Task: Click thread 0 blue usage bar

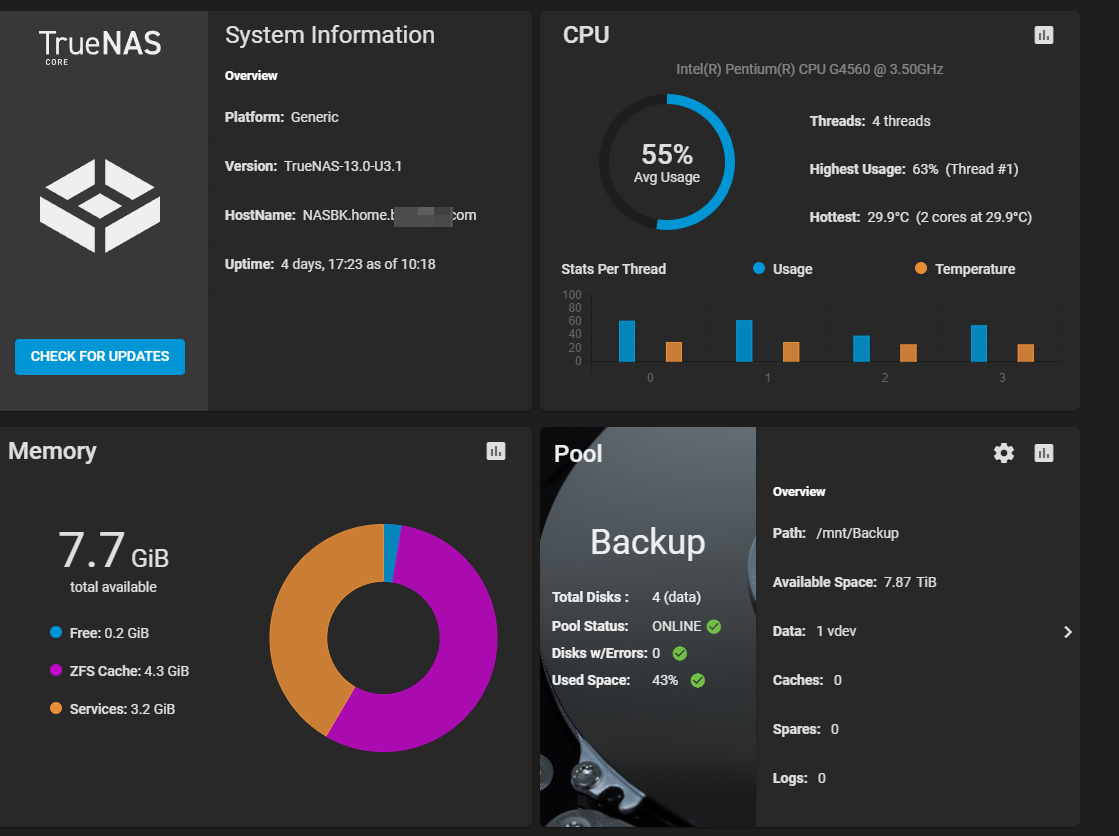Action: tap(627, 341)
